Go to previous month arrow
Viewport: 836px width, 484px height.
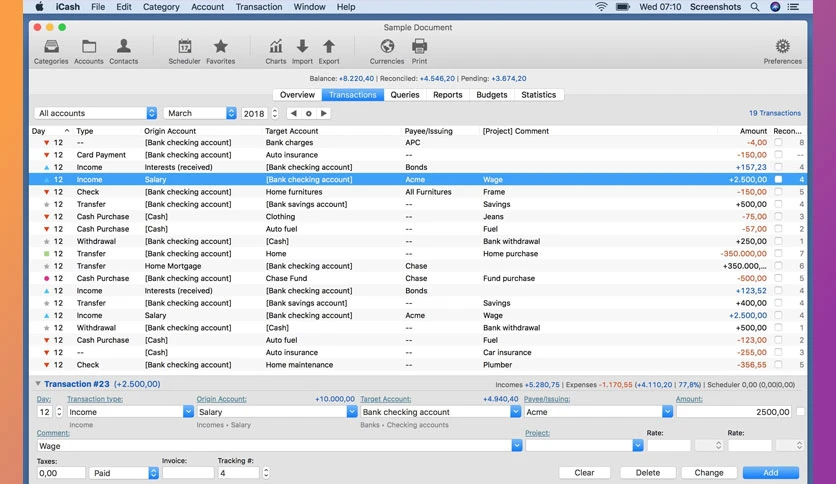(x=293, y=114)
